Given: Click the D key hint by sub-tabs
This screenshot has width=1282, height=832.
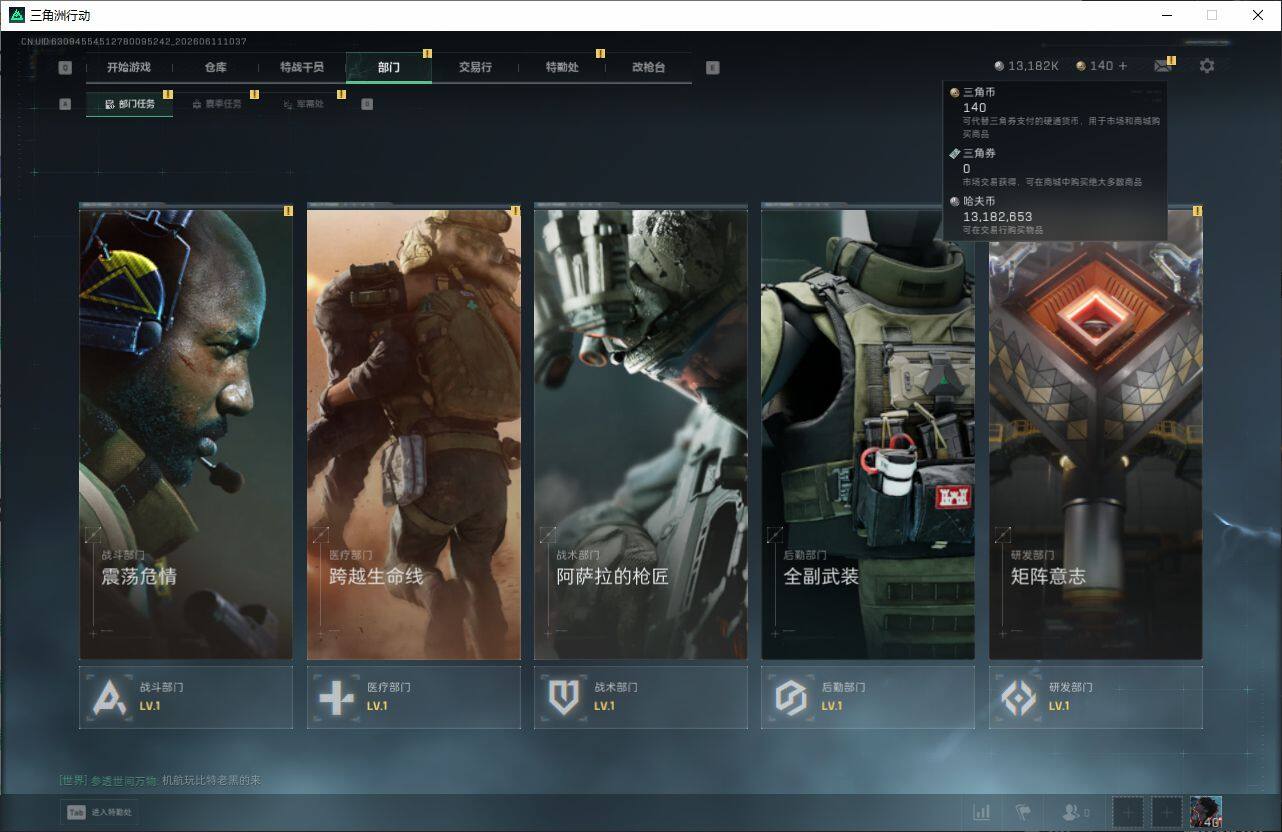Looking at the screenshot, I should click(x=367, y=104).
